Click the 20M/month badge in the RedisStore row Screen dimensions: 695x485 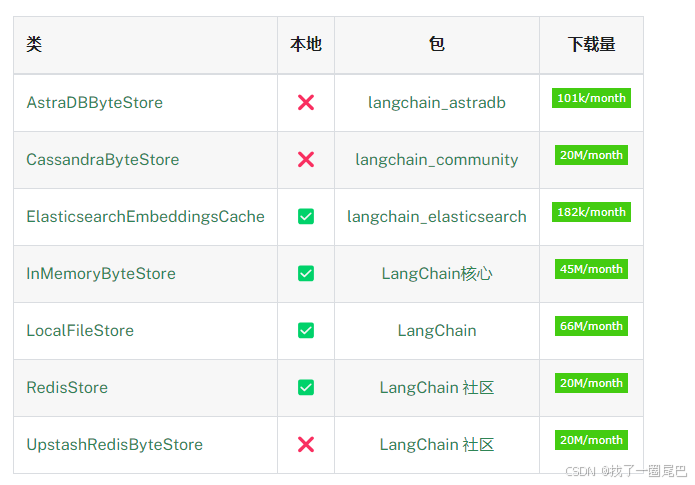tap(591, 383)
